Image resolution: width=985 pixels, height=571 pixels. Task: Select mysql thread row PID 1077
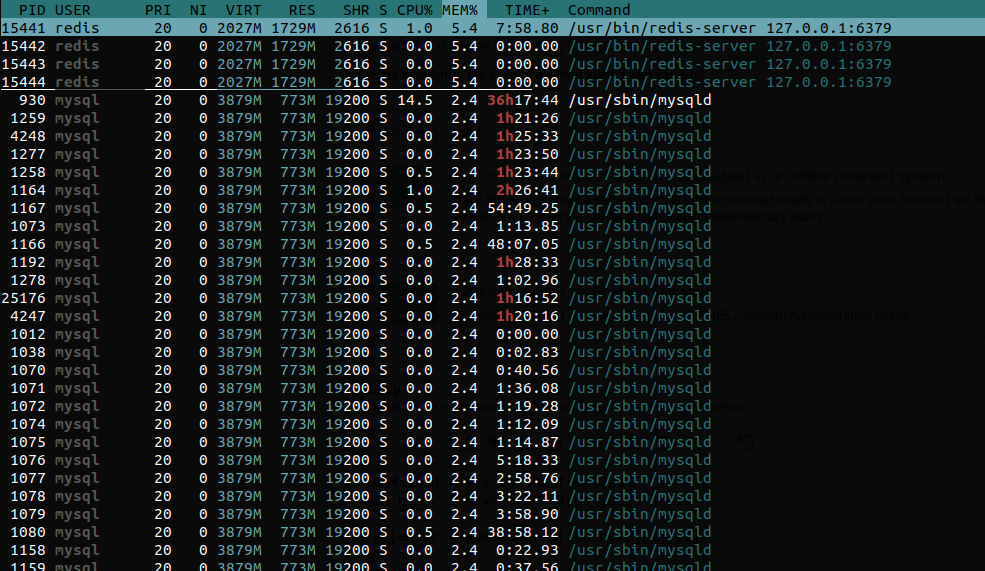coord(492,478)
